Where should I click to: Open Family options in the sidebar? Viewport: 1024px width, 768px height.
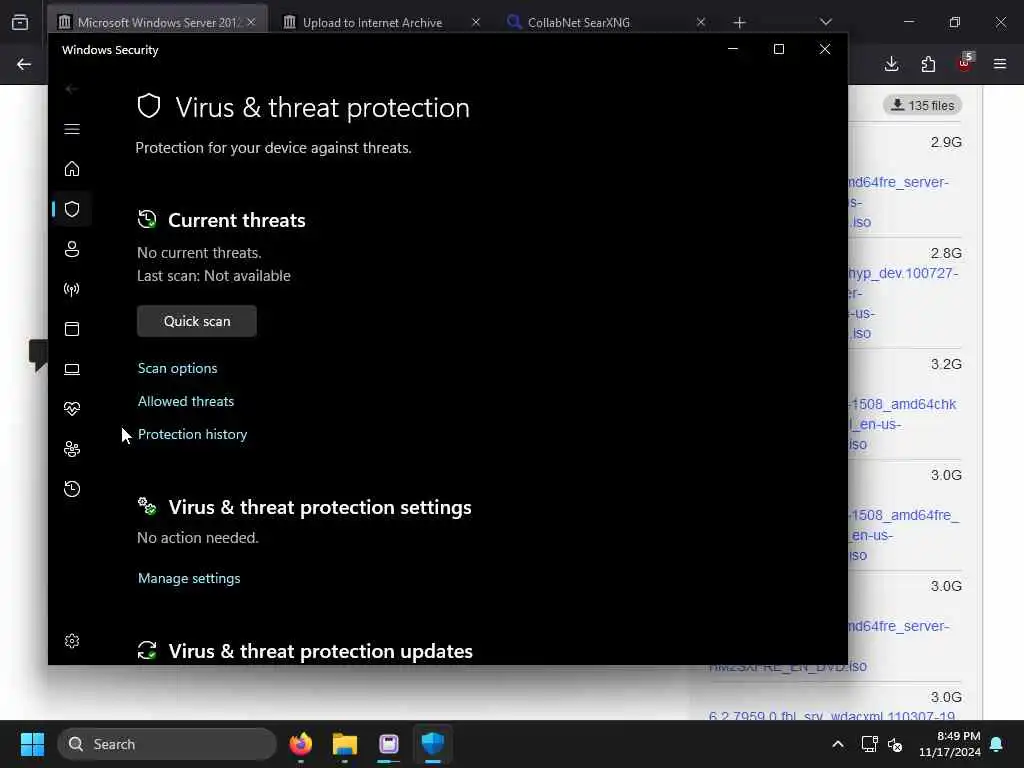tap(72, 449)
